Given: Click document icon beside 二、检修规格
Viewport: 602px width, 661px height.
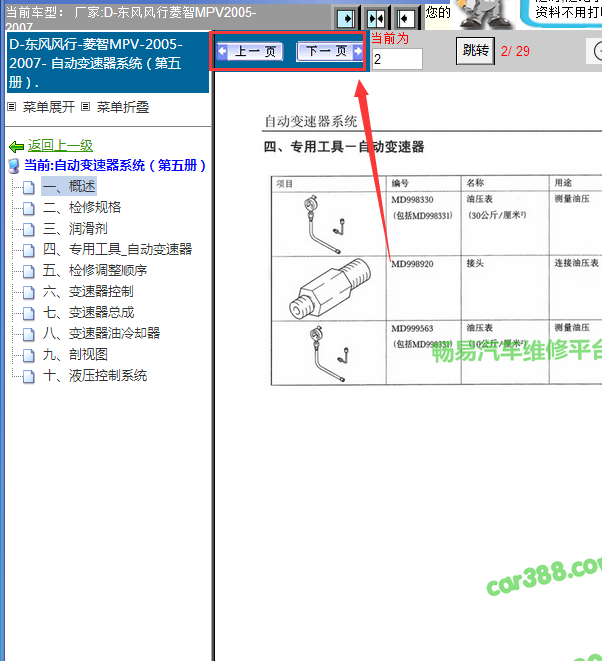Looking at the screenshot, I should point(29,208).
